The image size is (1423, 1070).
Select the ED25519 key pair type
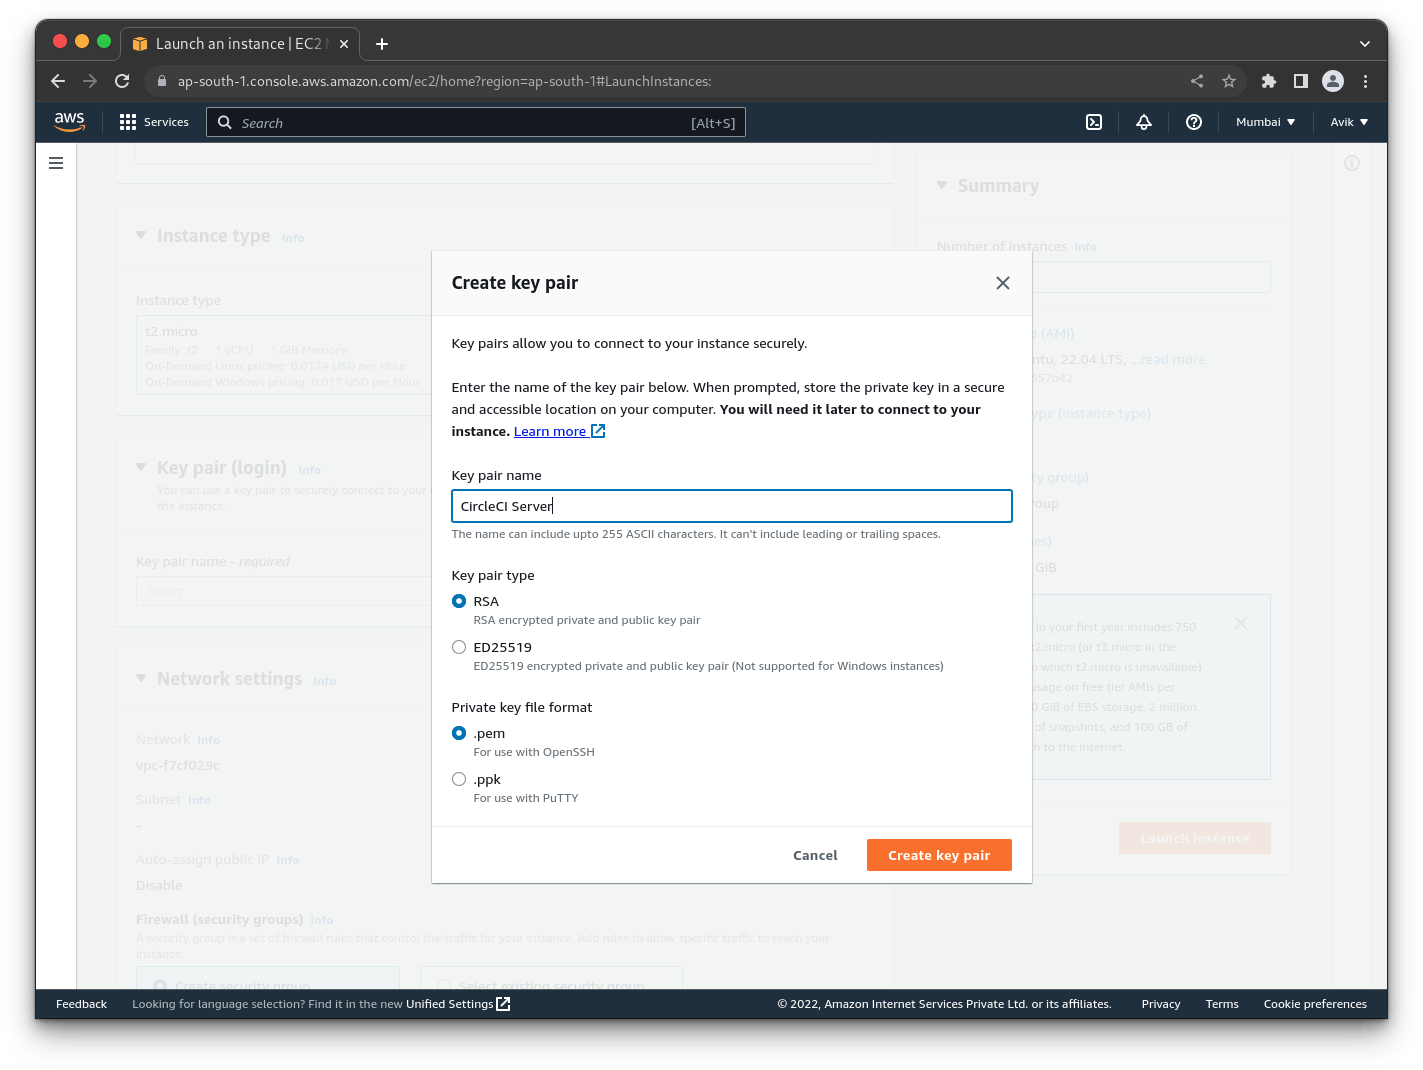click(459, 647)
